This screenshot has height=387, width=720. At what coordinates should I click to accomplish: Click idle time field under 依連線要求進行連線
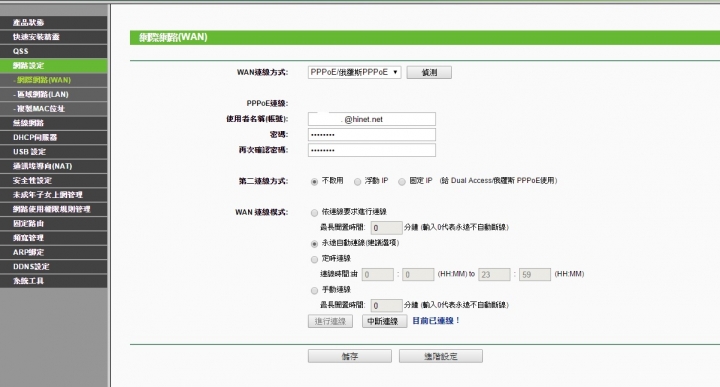coord(386,228)
